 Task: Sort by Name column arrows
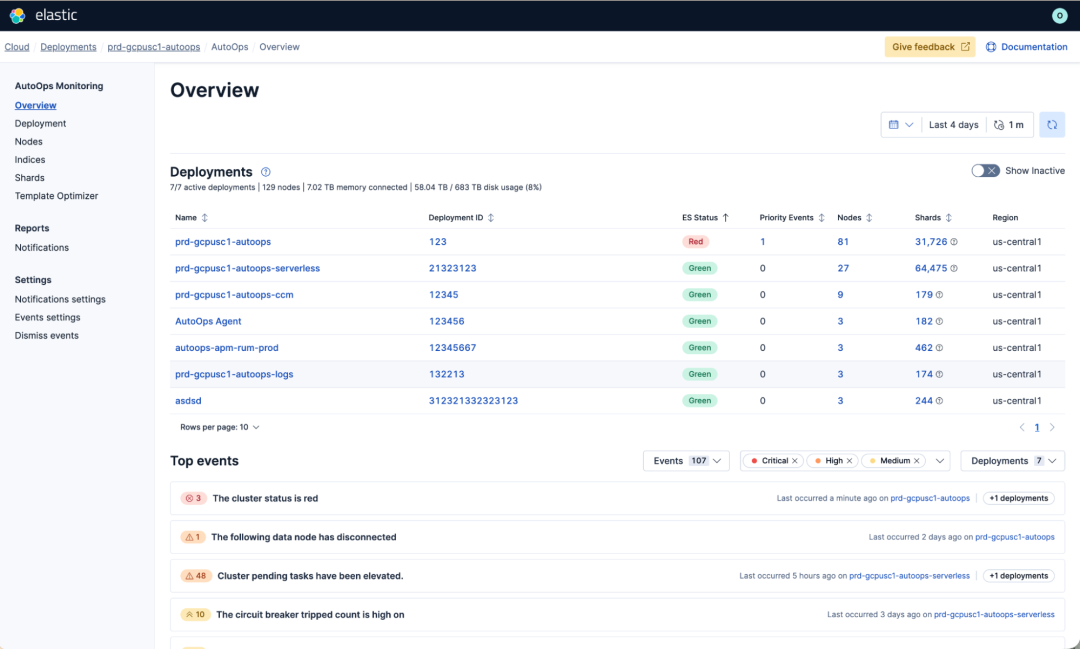click(x=205, y=218)
